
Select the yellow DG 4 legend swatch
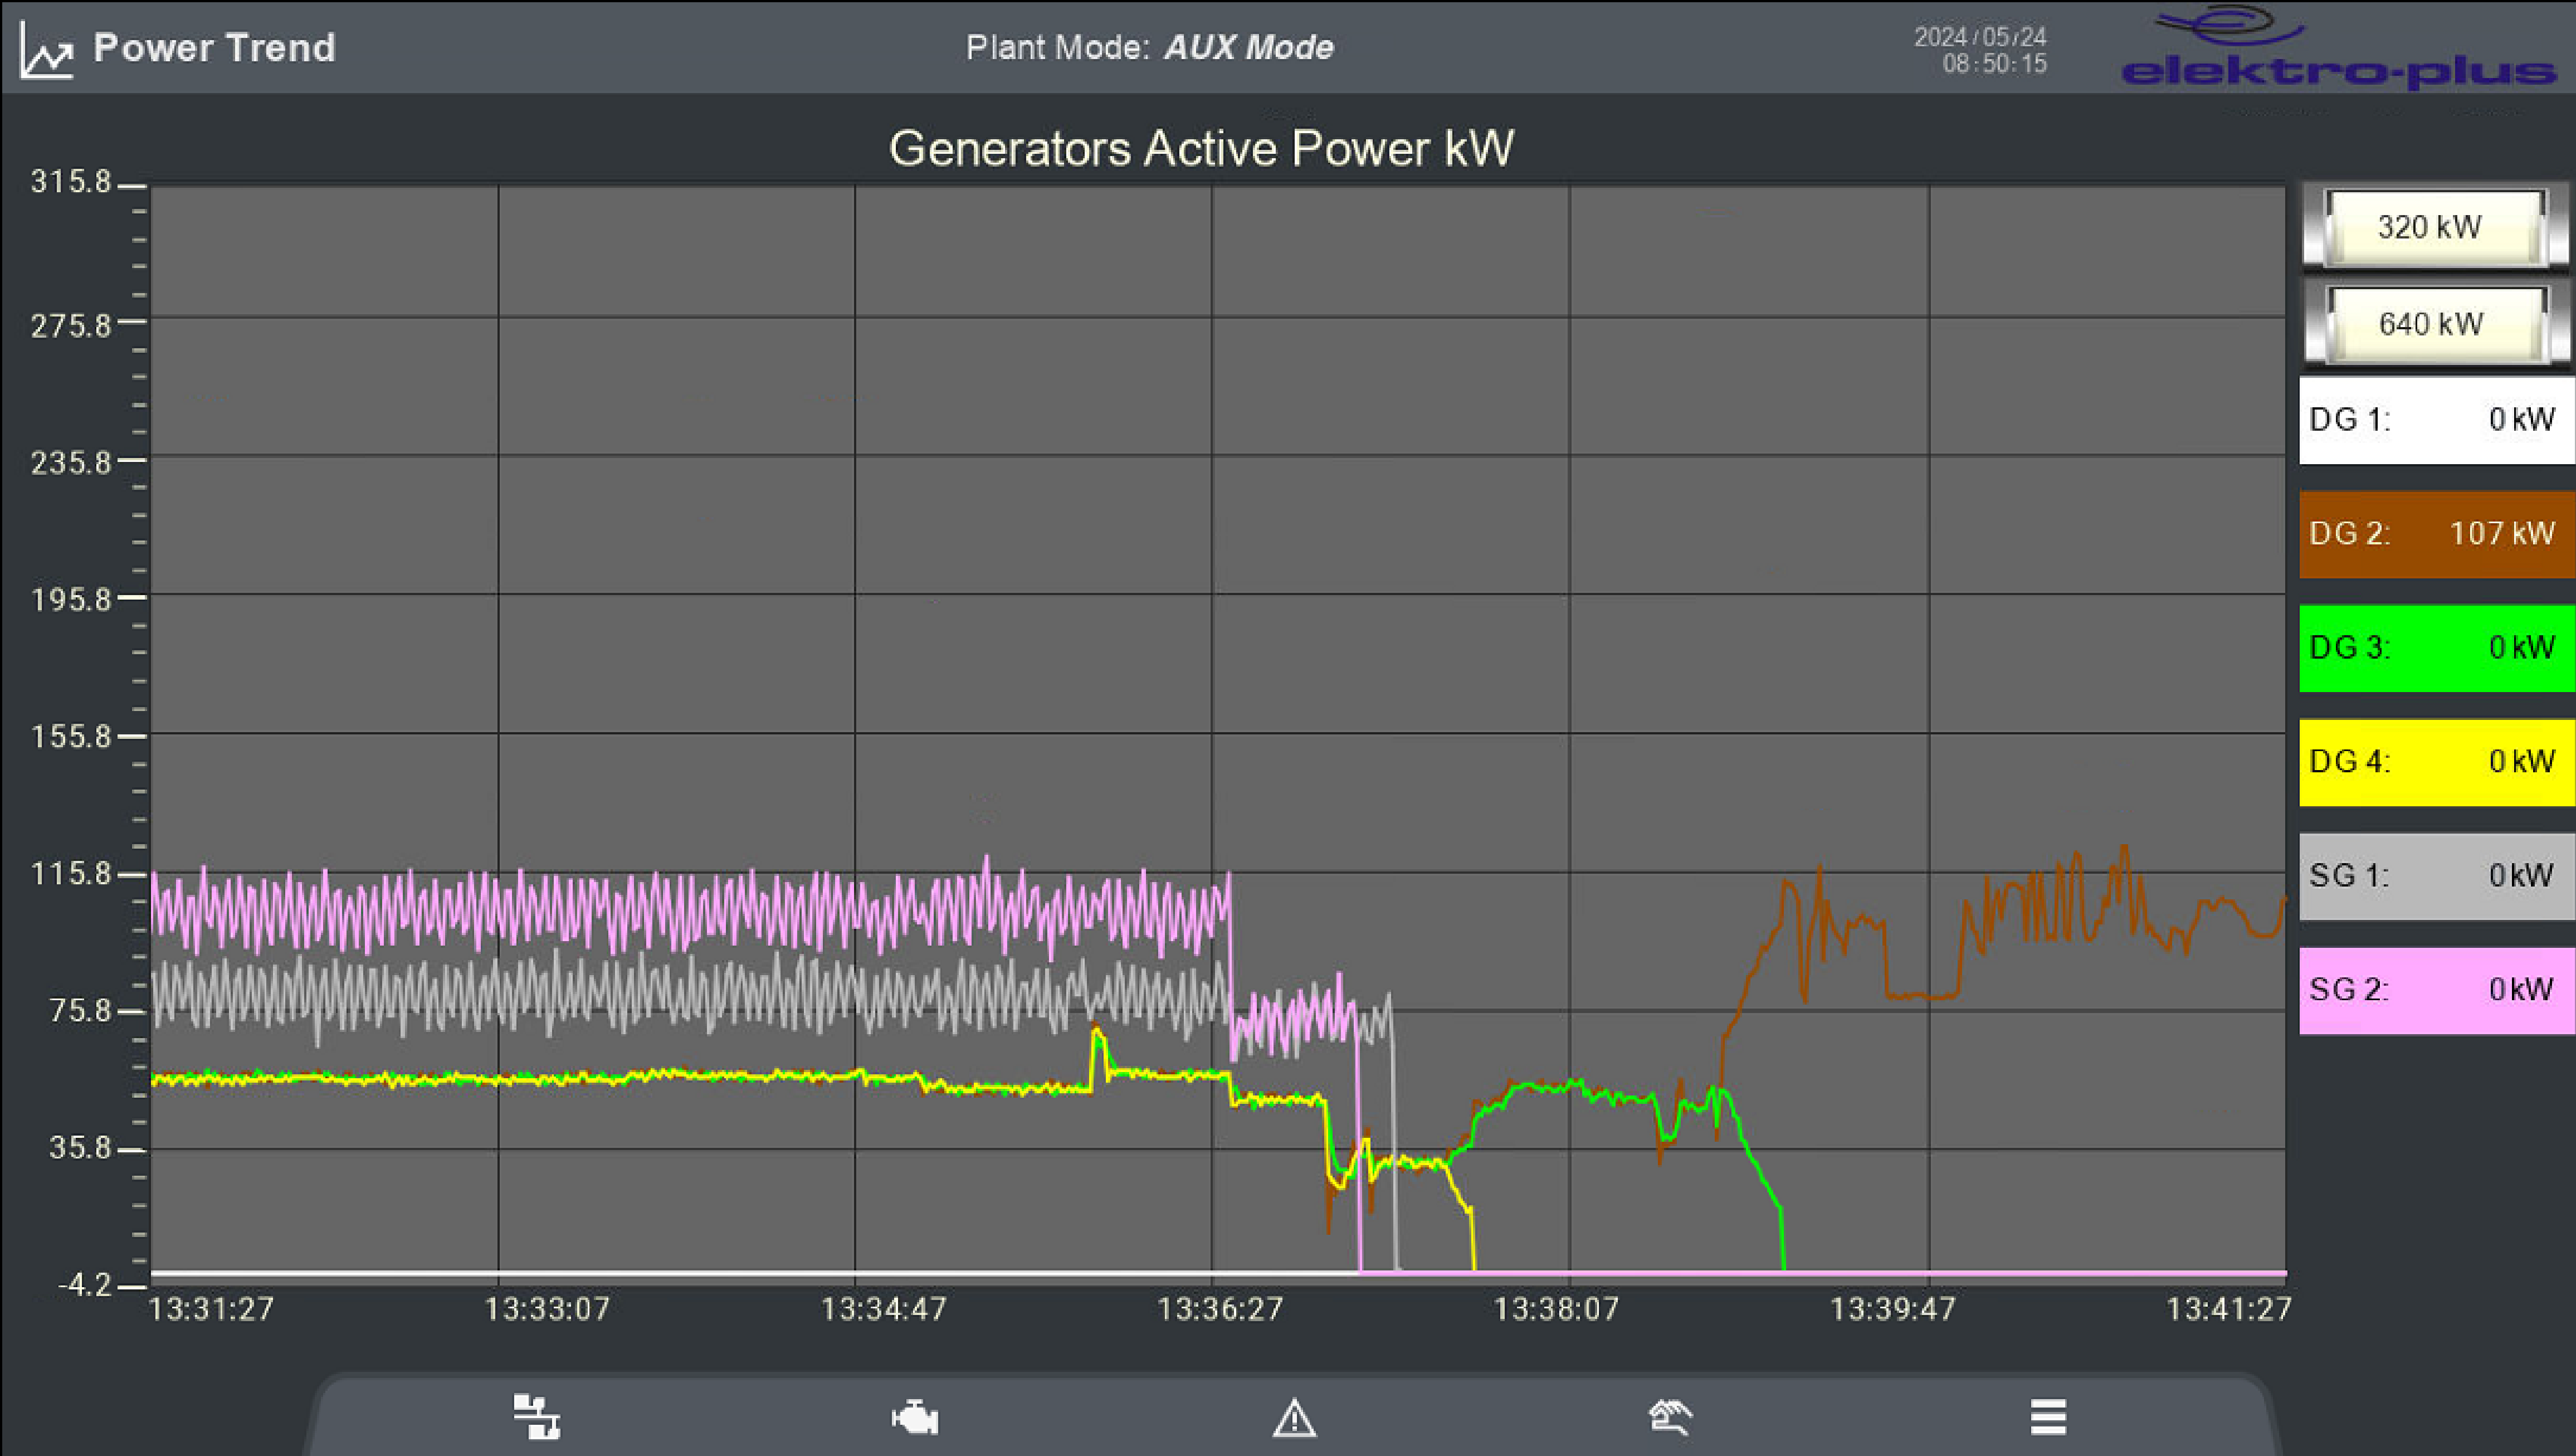point(2436,762)
